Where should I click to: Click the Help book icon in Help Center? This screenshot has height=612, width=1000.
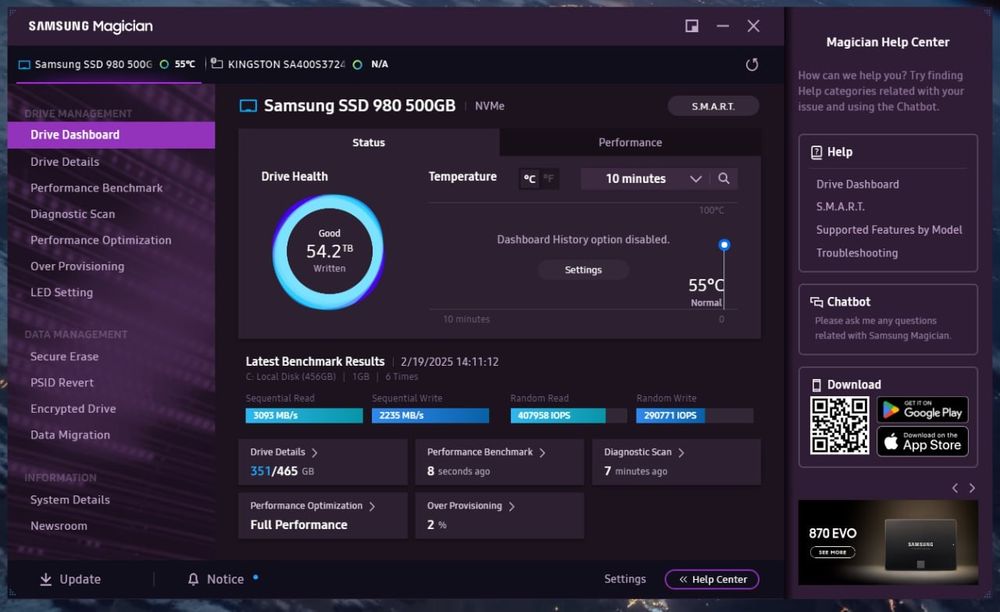click(816, 152)
